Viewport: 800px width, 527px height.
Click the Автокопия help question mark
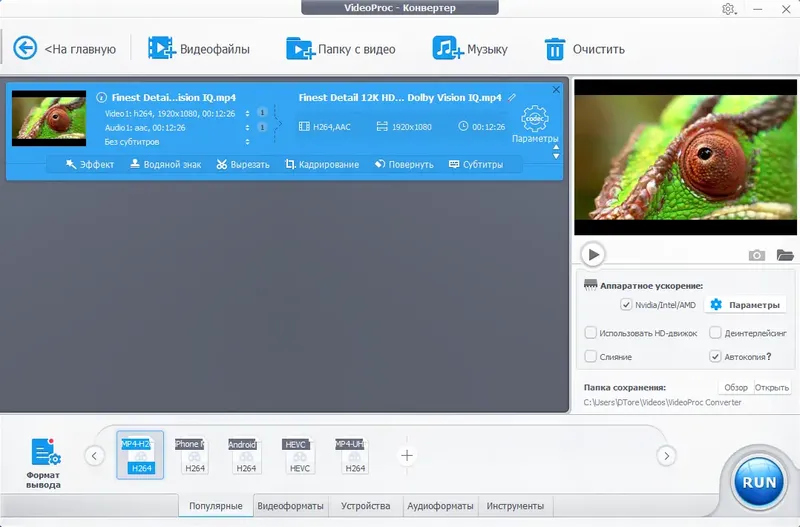768,357
